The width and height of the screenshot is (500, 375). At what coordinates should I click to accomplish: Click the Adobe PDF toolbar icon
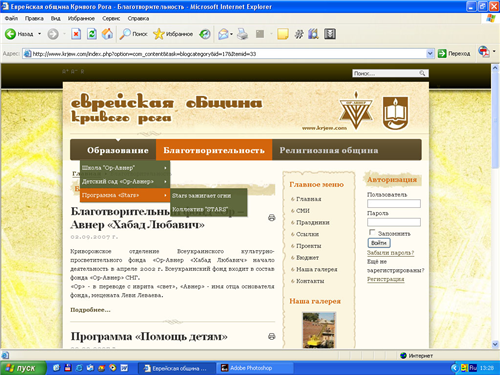pos(484,52)
